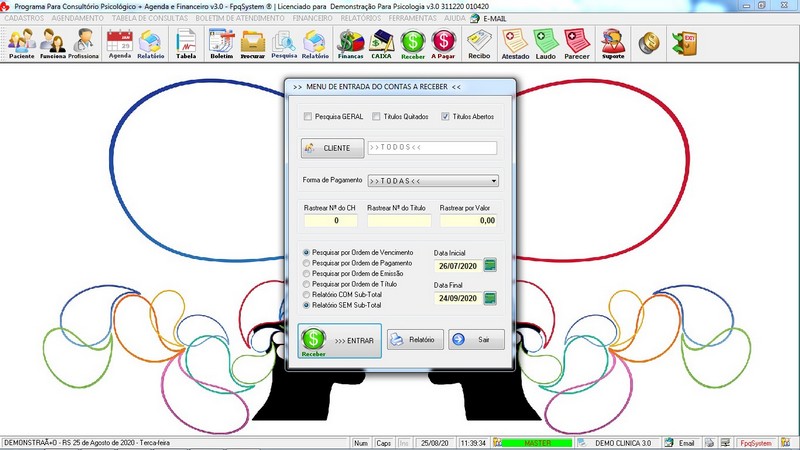Viewport: 800px width, 450px height.
Task: Click the Caps status bar indicator
Action: point(383,443)
